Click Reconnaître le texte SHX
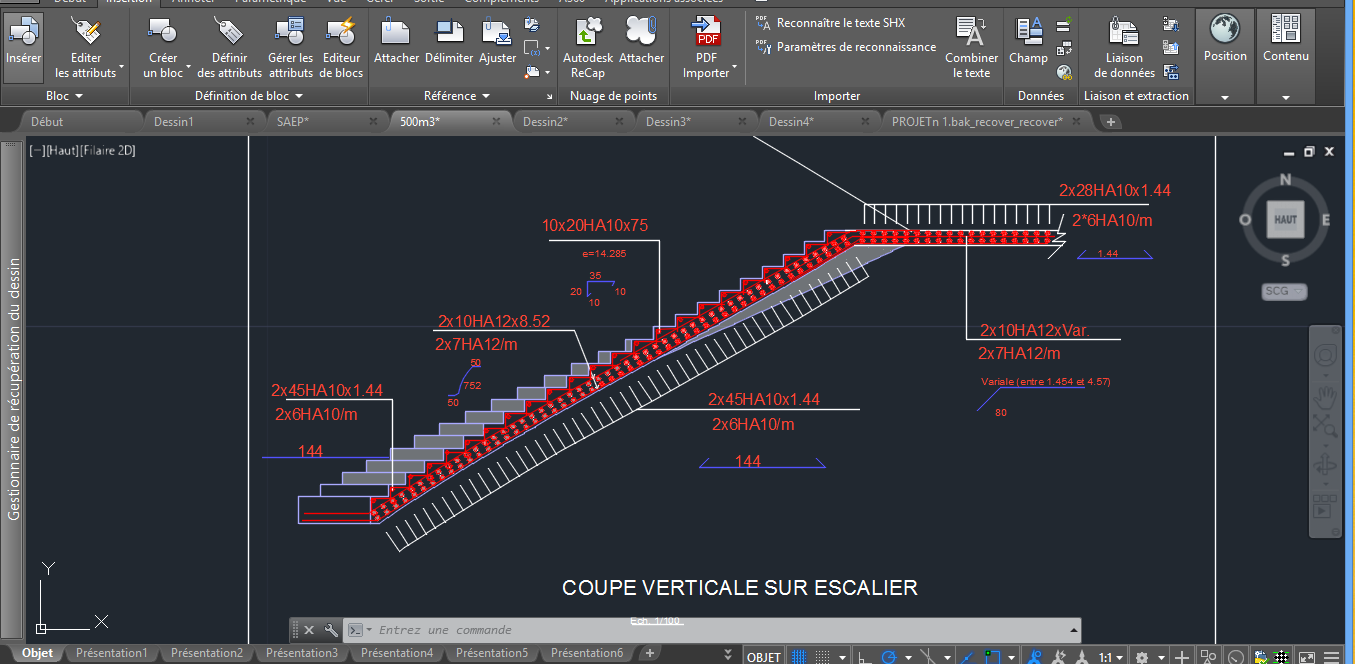This screenshot has height=664, width=1355. point(830,22)
